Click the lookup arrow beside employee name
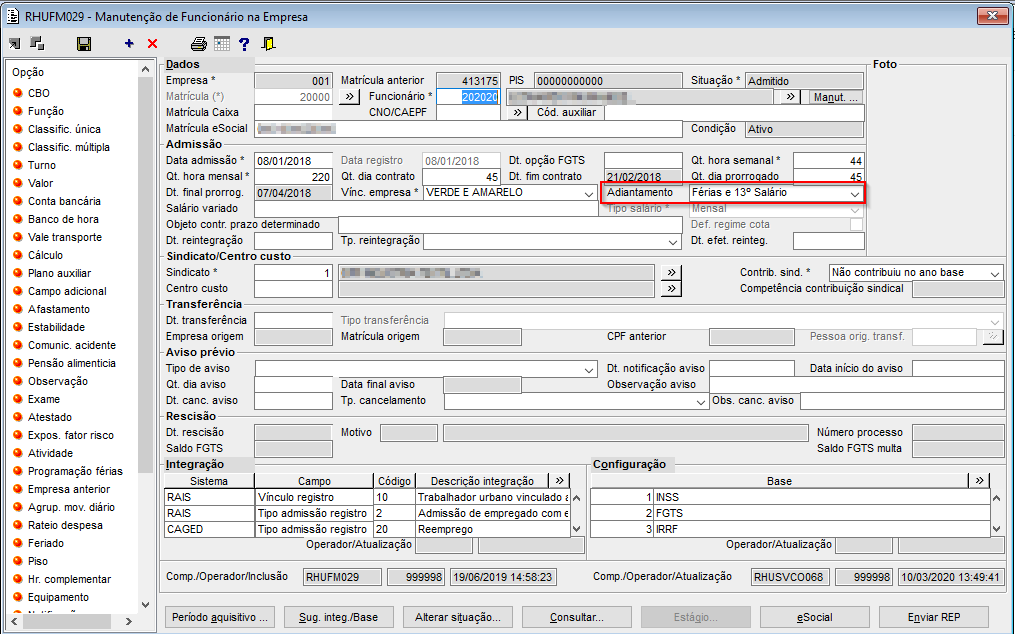Viewport: 1015px width, 634px height. [x=790, y=96]
